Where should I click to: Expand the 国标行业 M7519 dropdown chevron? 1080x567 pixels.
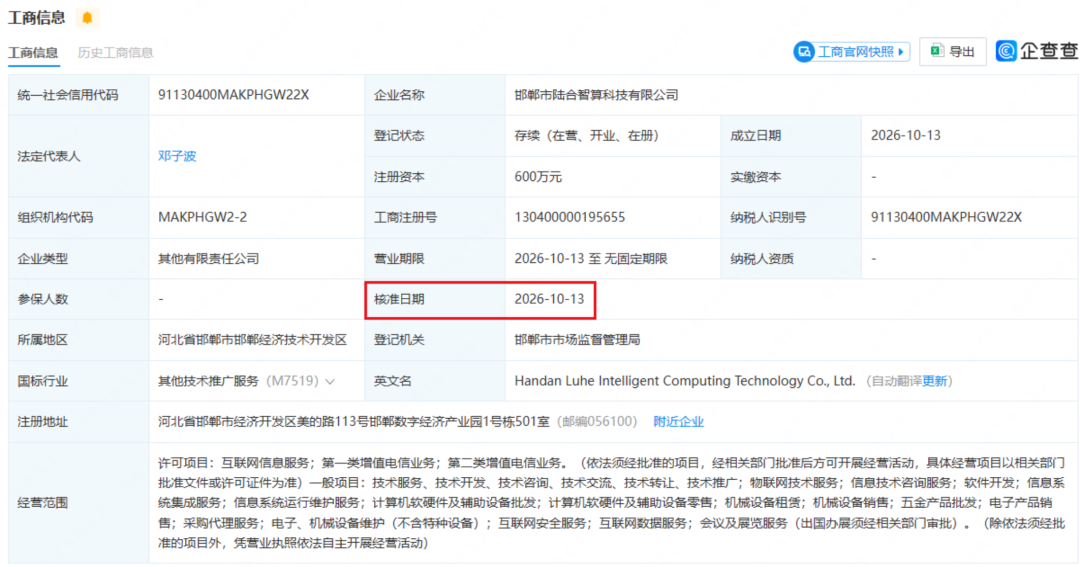[331, 382]
